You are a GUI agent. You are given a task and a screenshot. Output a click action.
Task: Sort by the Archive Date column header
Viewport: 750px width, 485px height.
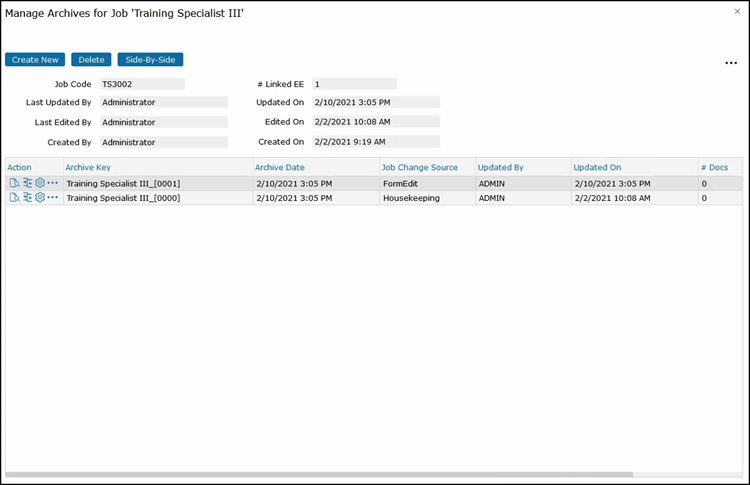coord(280,167)
